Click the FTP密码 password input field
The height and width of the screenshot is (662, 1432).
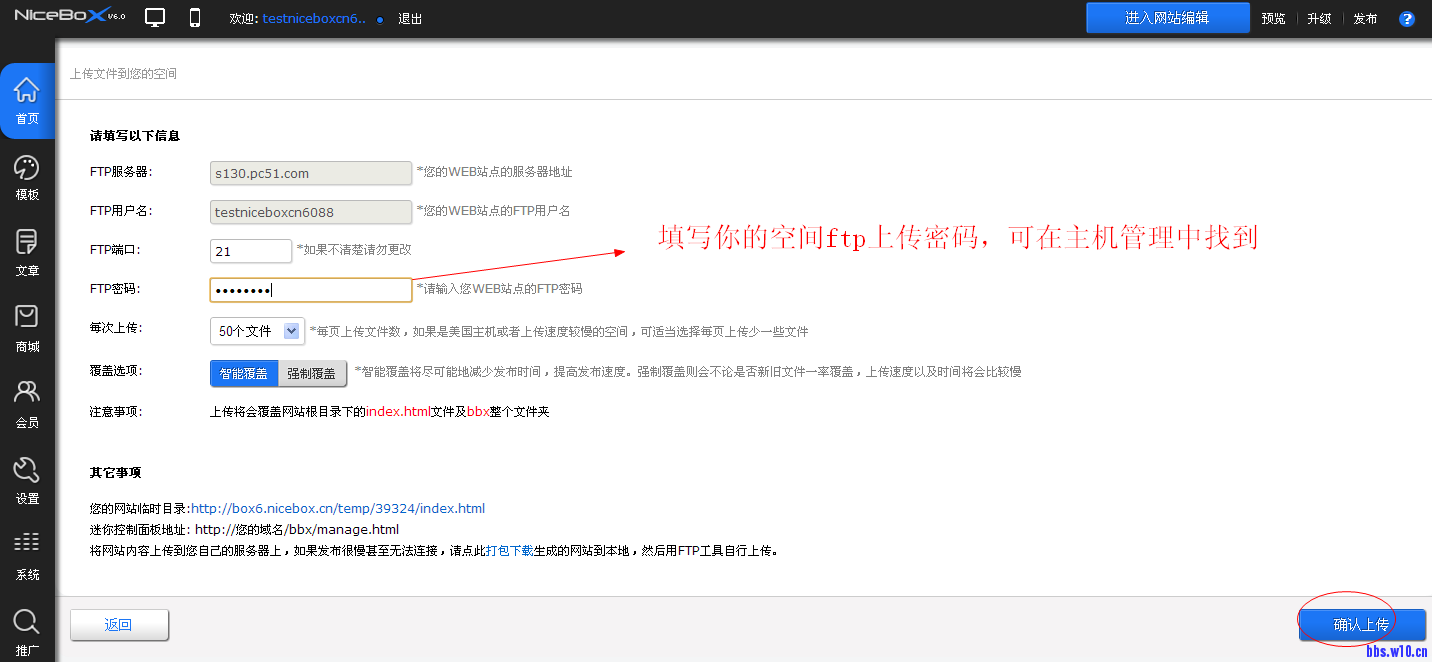click(x=310, y=289)
